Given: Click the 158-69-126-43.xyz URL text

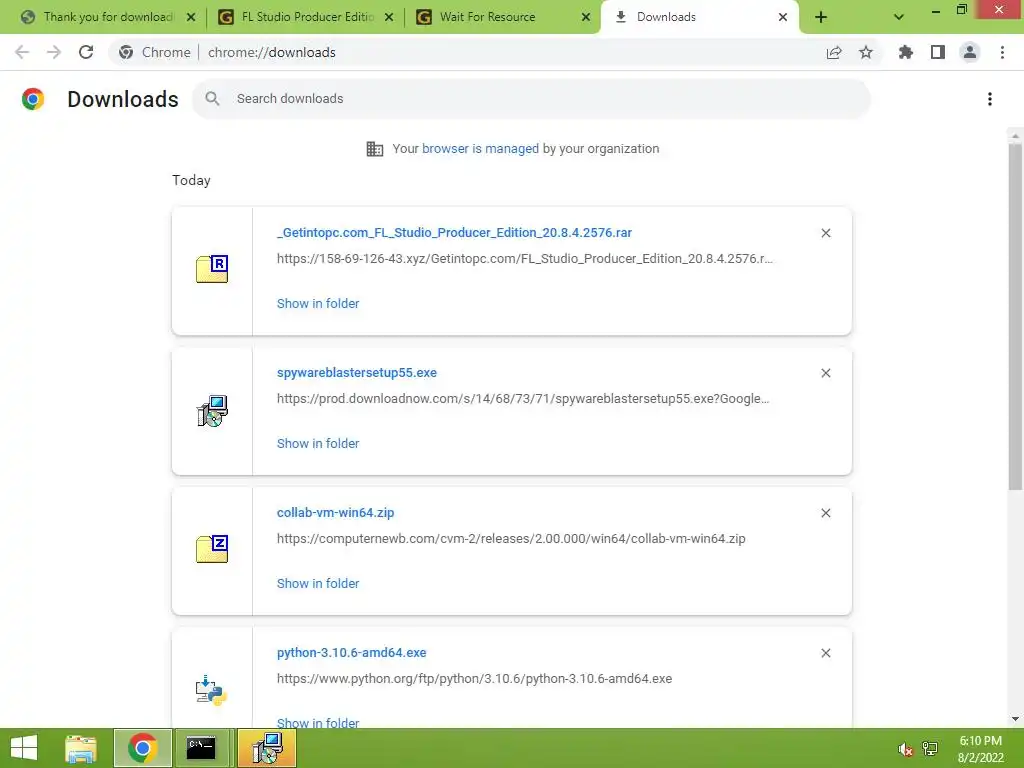Looking at the screenshot, I should (524, 259).
